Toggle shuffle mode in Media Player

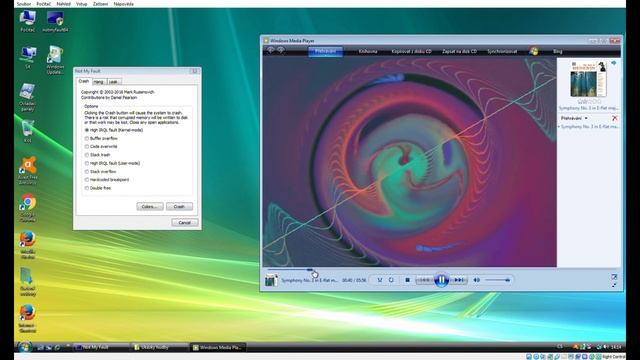(x=380, y=280)
